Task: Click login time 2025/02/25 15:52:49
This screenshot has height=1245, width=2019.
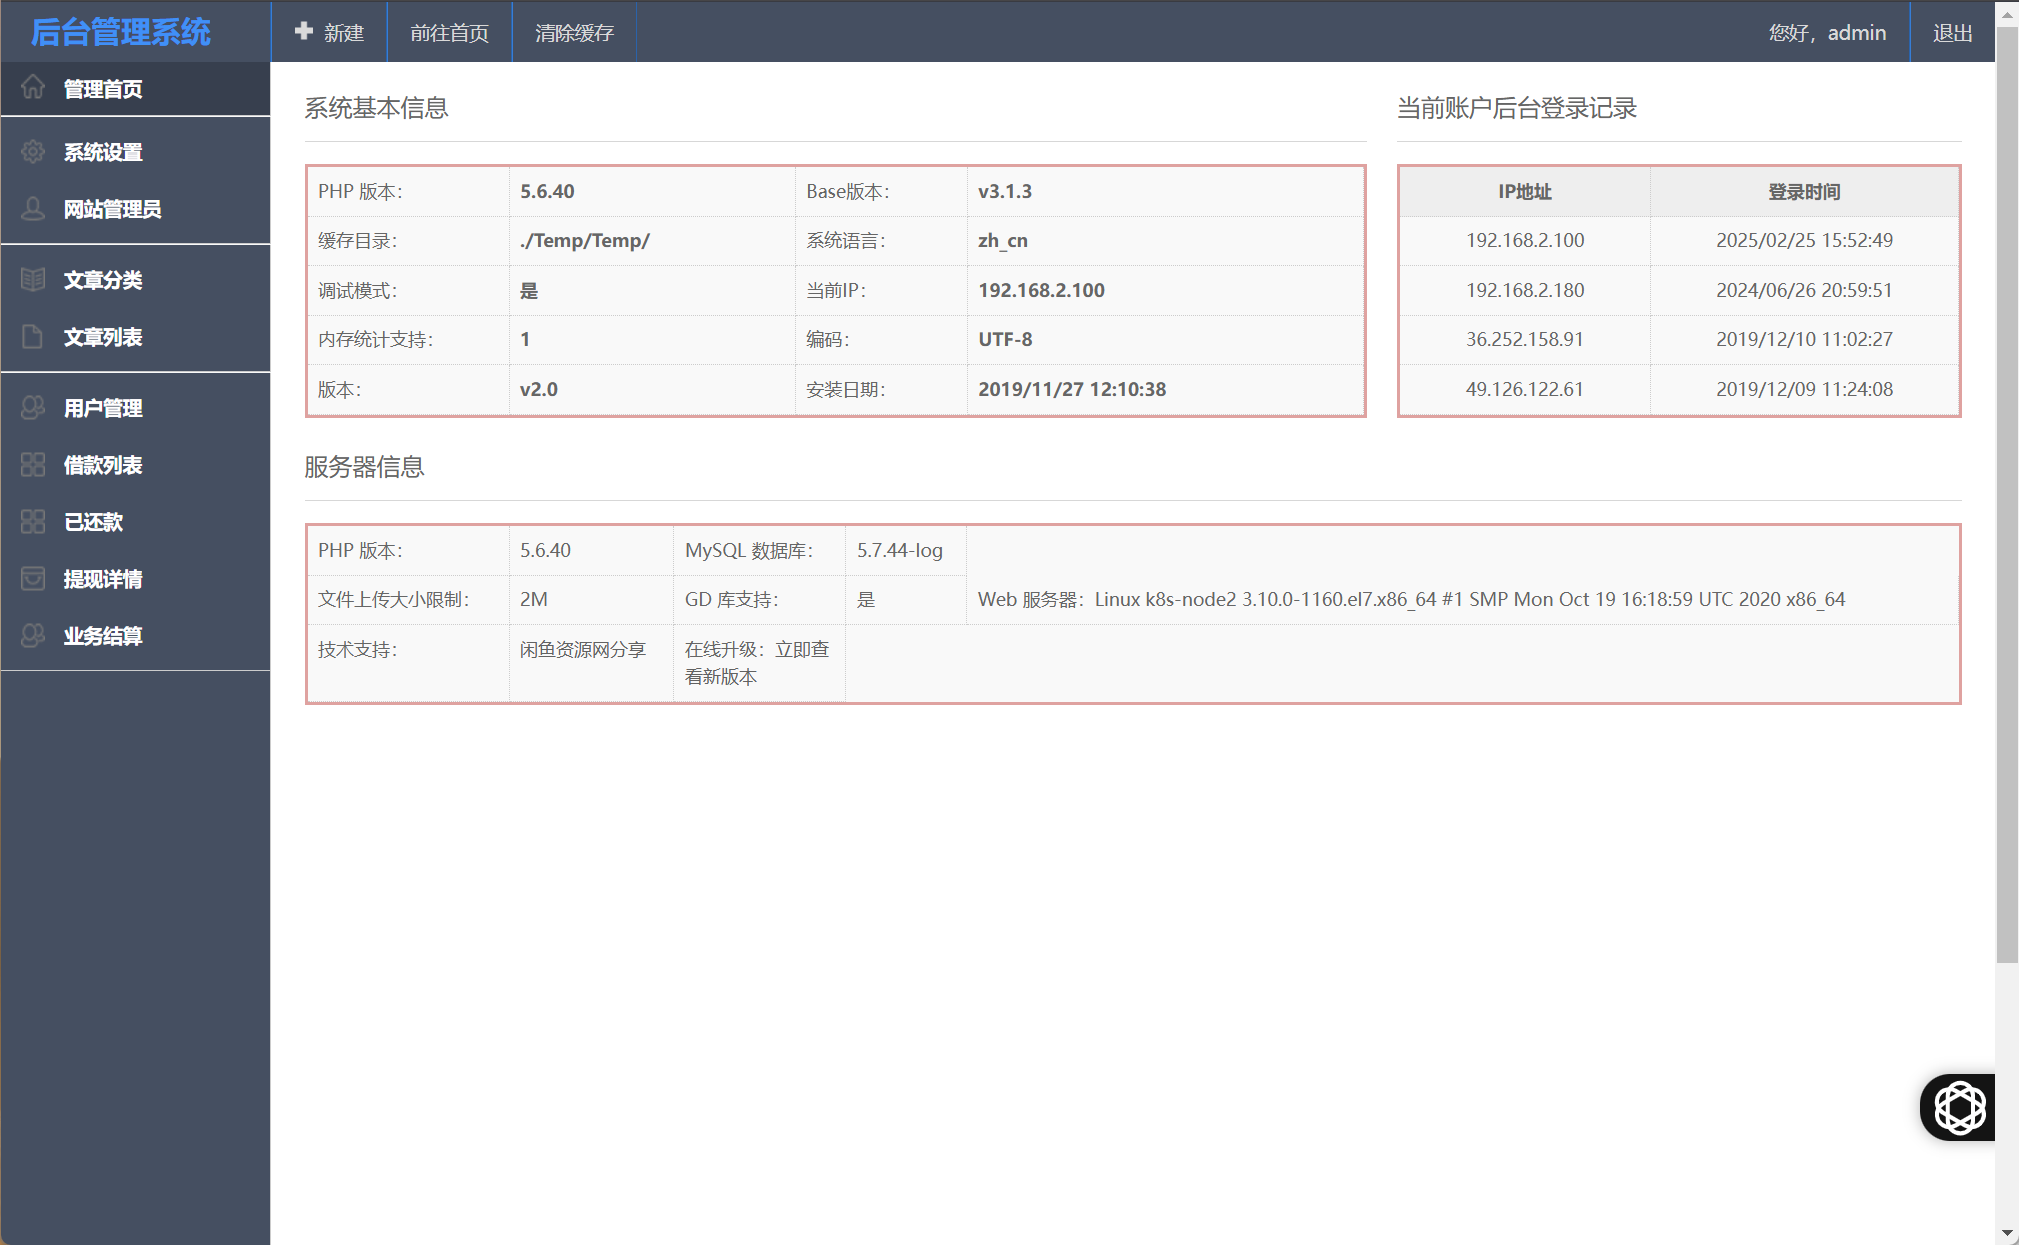Action: tap(1804, 240)
